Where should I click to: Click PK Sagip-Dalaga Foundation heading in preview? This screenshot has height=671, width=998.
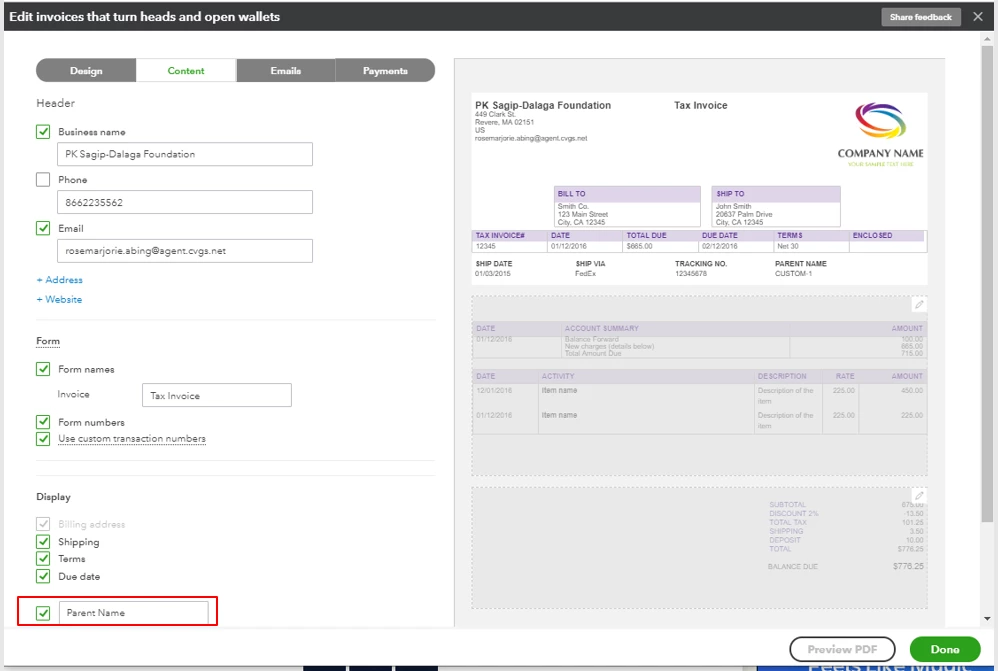543,106
